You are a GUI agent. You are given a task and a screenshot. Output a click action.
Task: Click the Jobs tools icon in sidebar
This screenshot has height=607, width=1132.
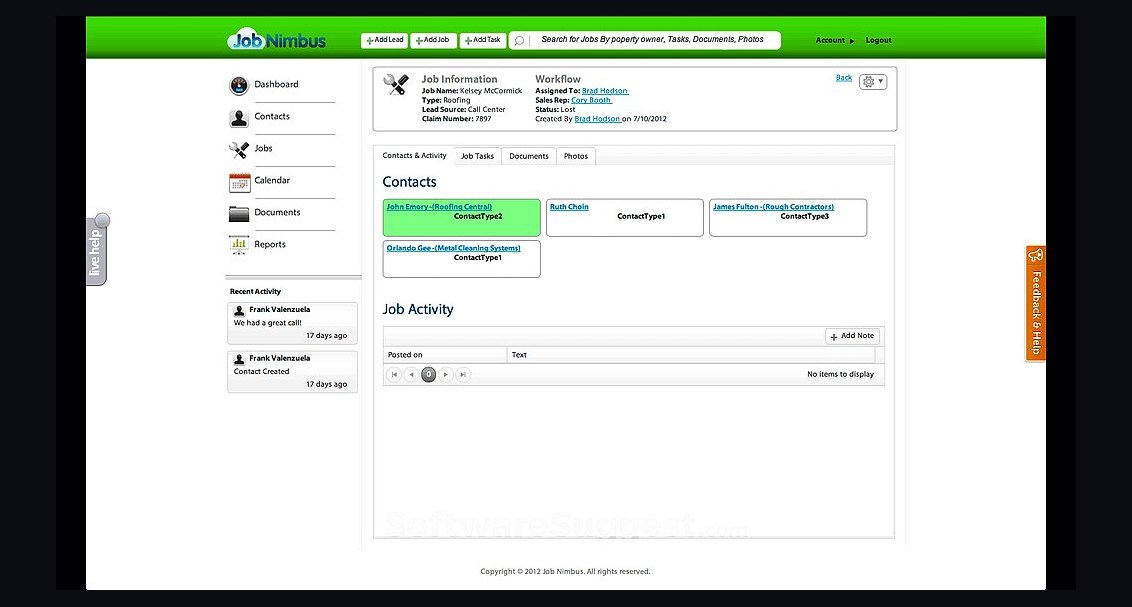pyautogui.click(x=239, y=149)
